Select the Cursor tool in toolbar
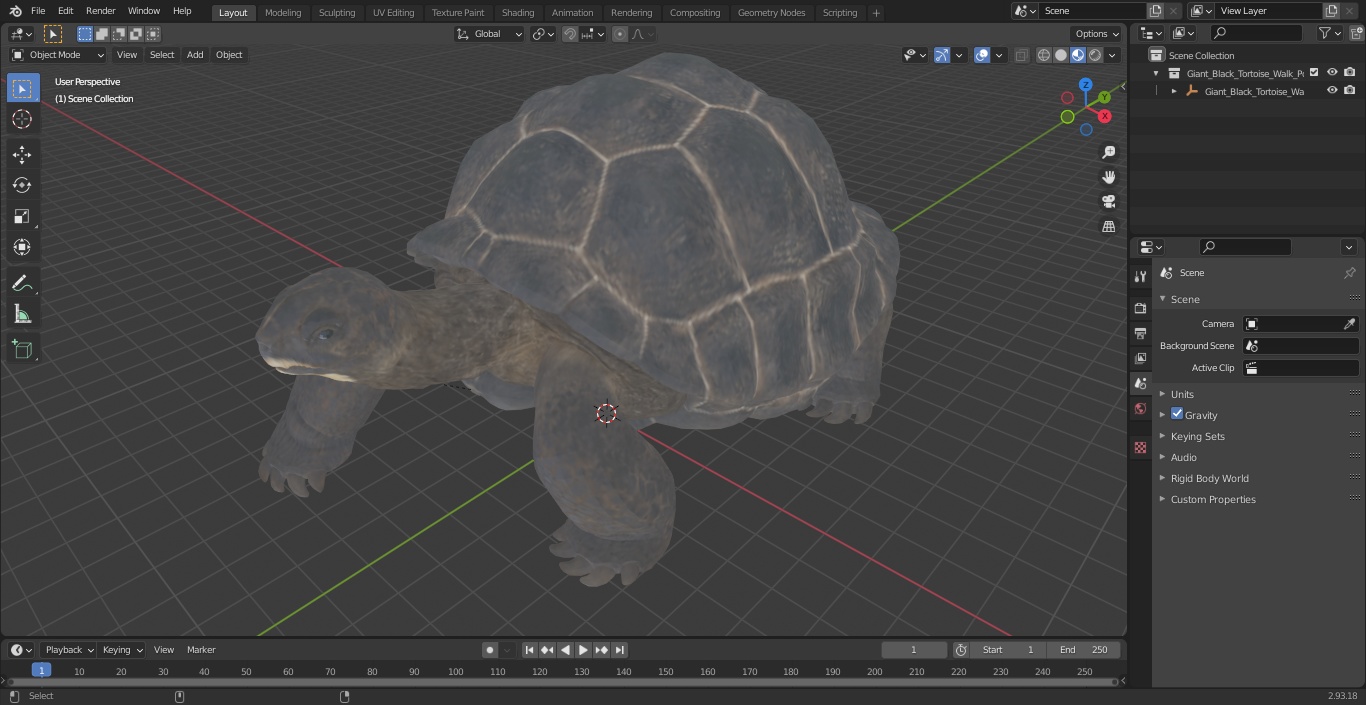 click(x=22, y=119)
